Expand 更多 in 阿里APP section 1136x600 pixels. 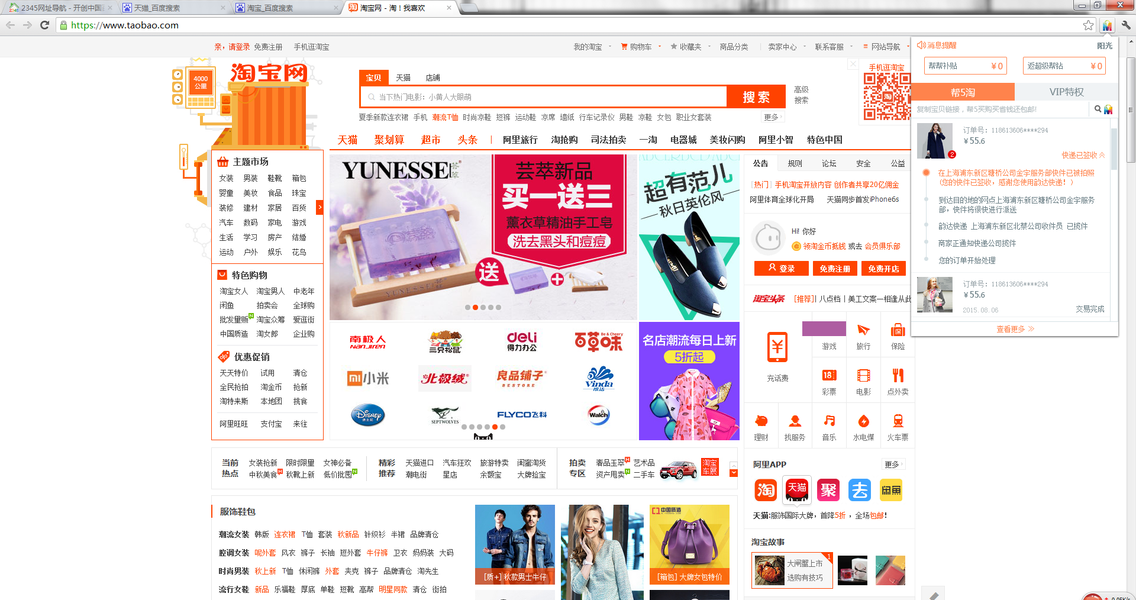point(894,464)
